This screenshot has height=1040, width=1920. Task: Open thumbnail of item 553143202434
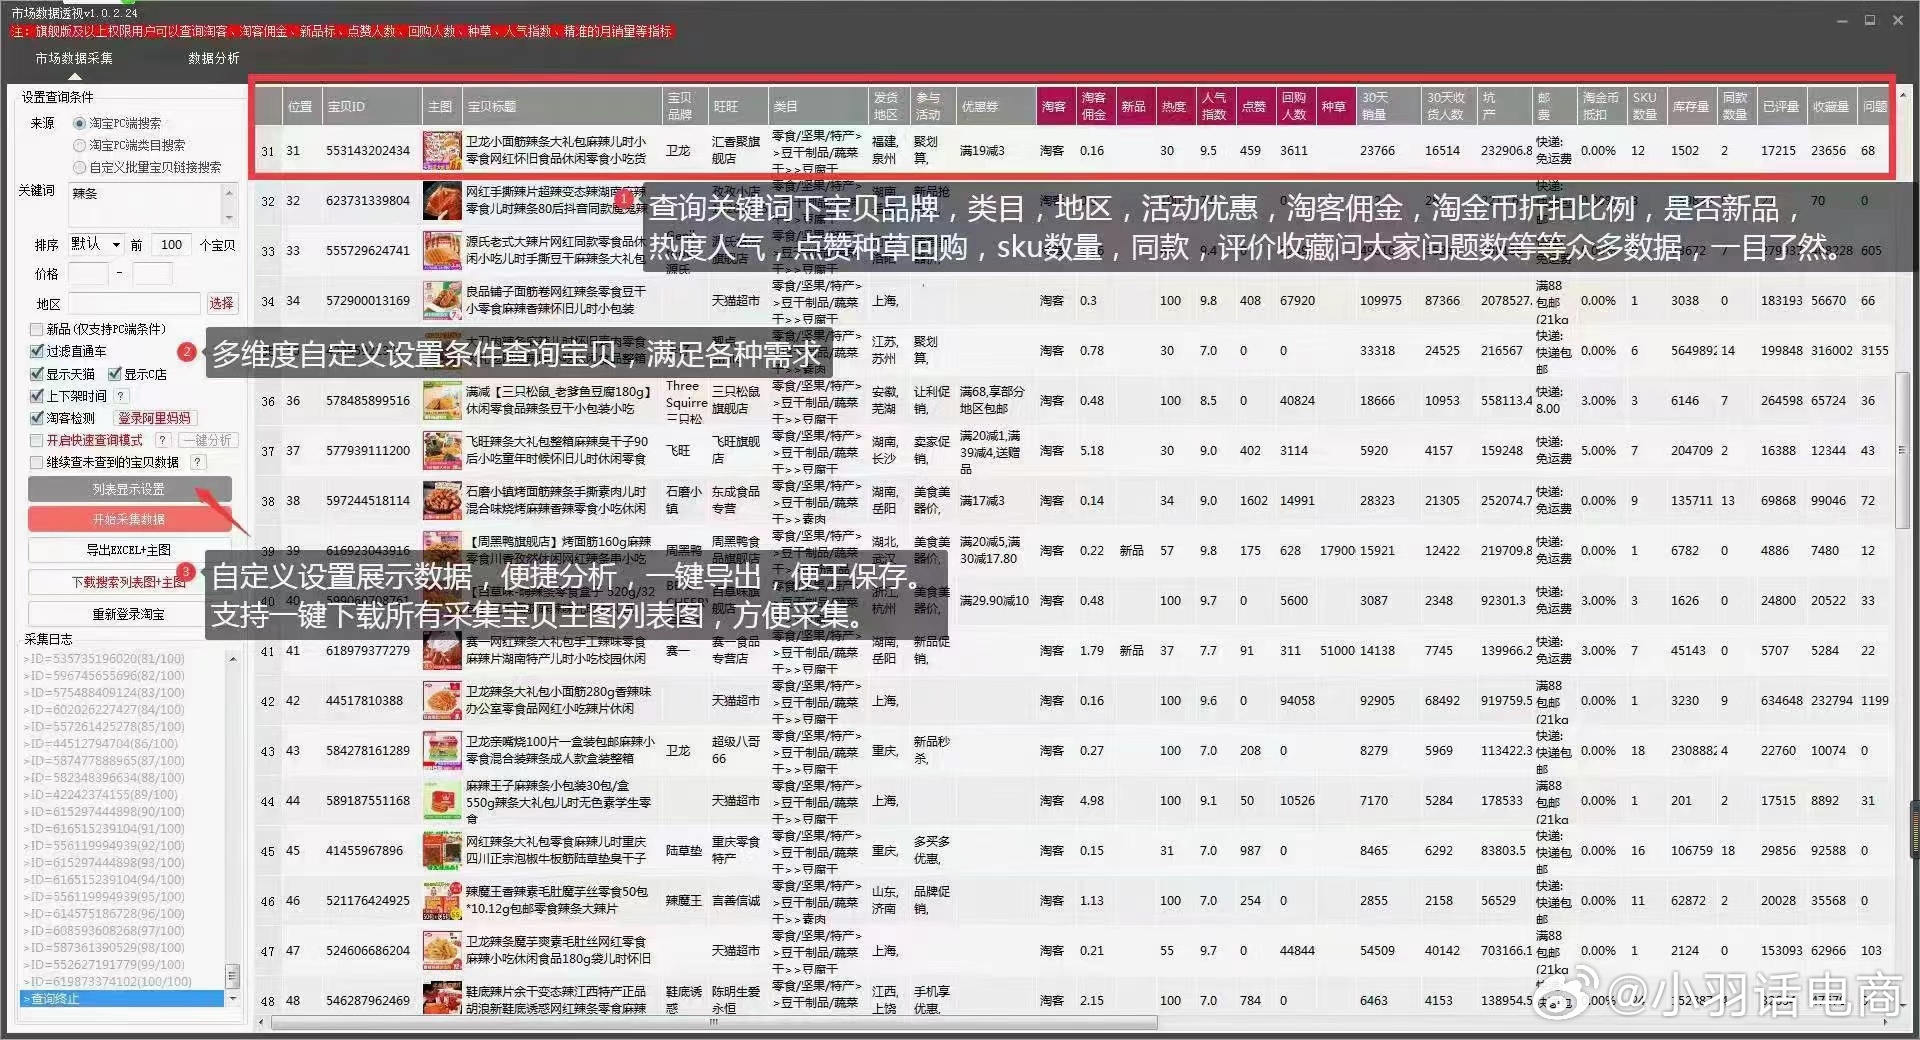coord(442,151)
